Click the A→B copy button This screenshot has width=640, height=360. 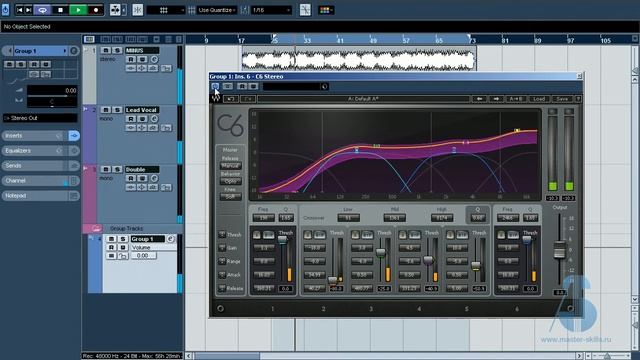click(516, 99)
